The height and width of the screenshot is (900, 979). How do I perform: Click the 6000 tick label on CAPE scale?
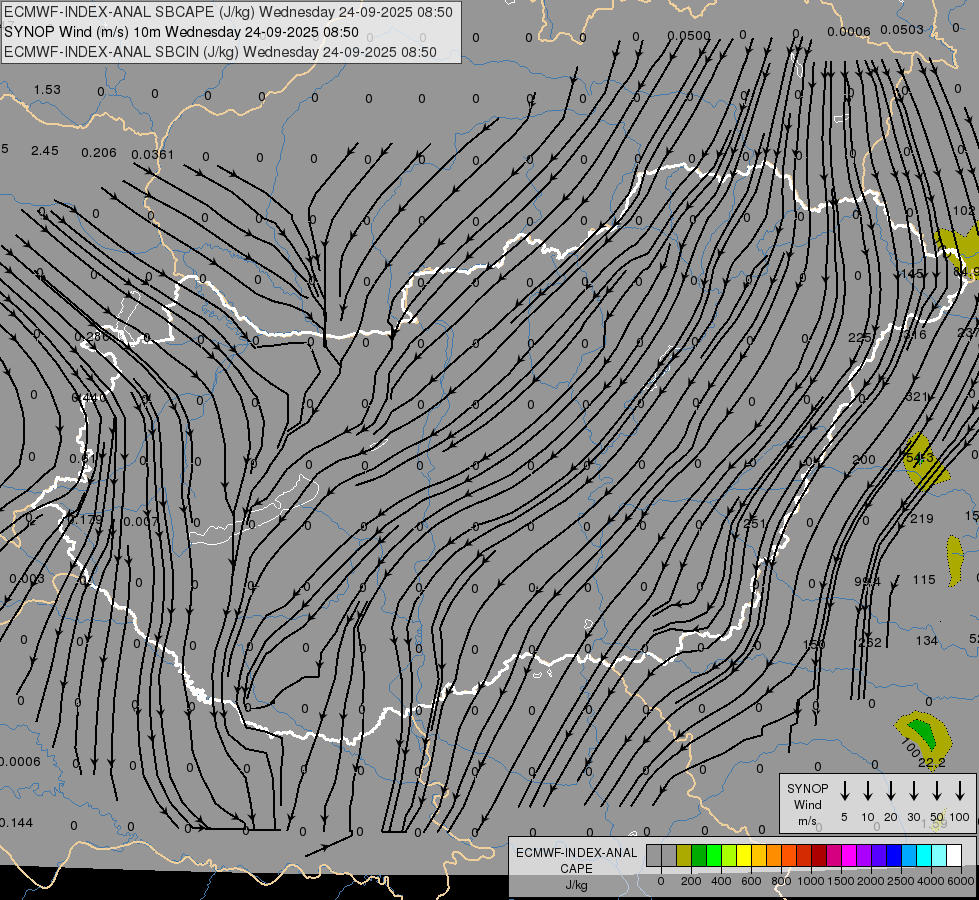tap(961, 881)
